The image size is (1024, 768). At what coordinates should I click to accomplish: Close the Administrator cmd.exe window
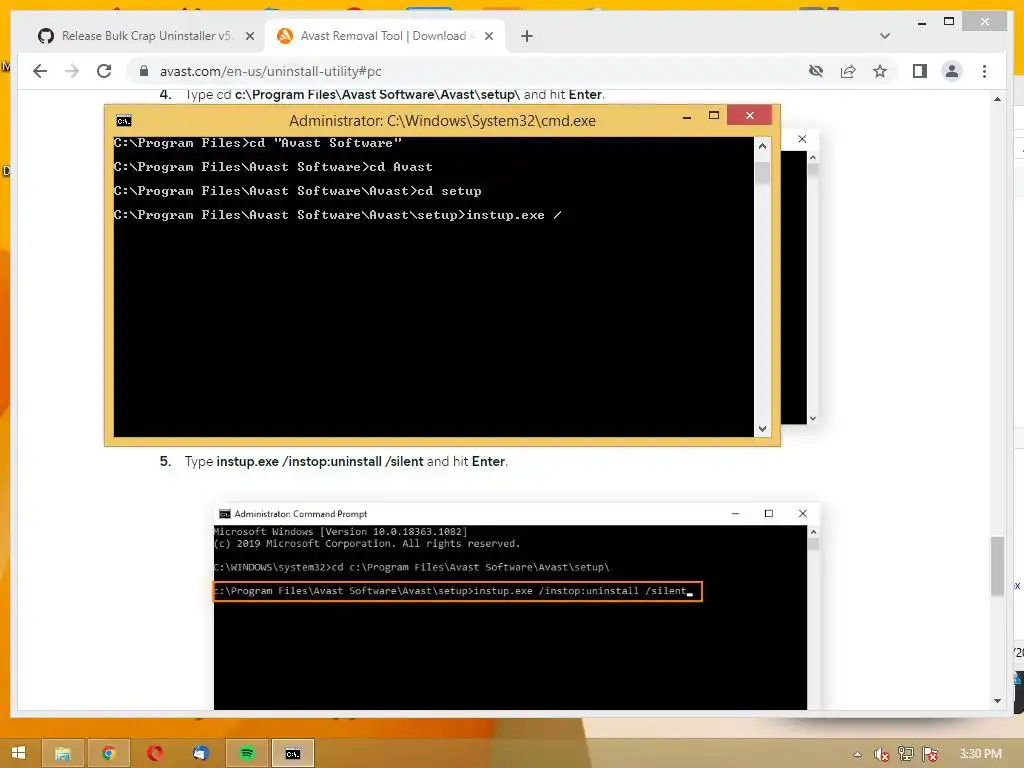750,116
